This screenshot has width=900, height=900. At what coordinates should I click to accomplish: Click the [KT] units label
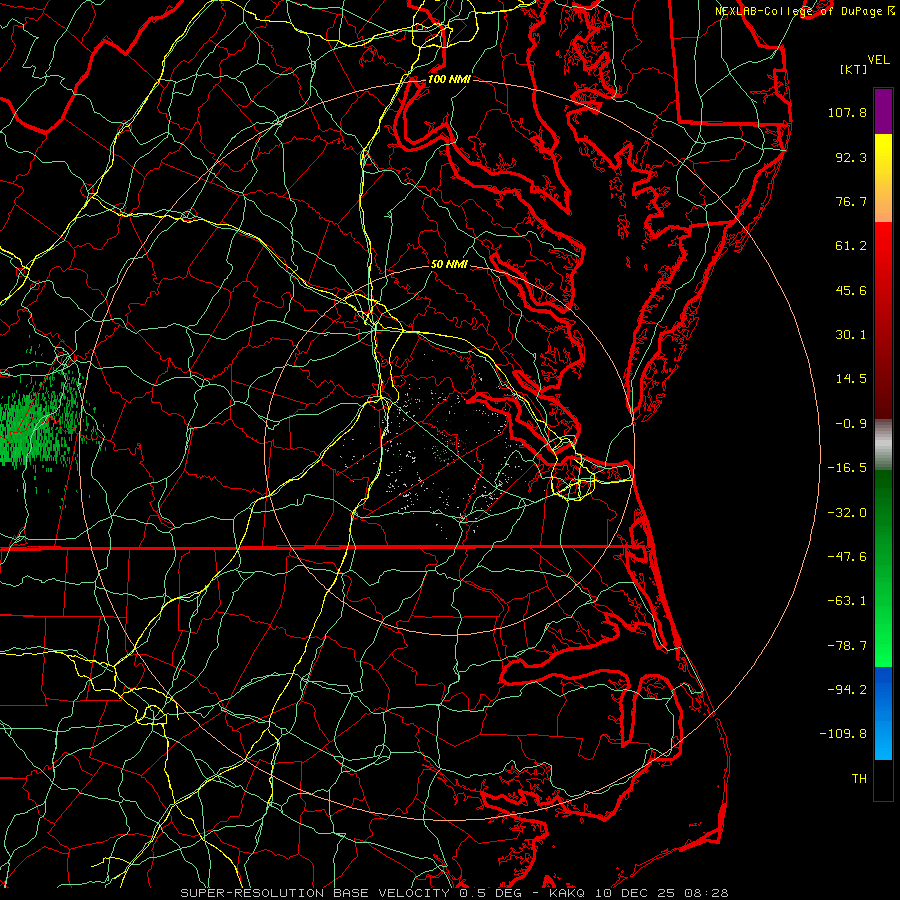coord(853,69)
